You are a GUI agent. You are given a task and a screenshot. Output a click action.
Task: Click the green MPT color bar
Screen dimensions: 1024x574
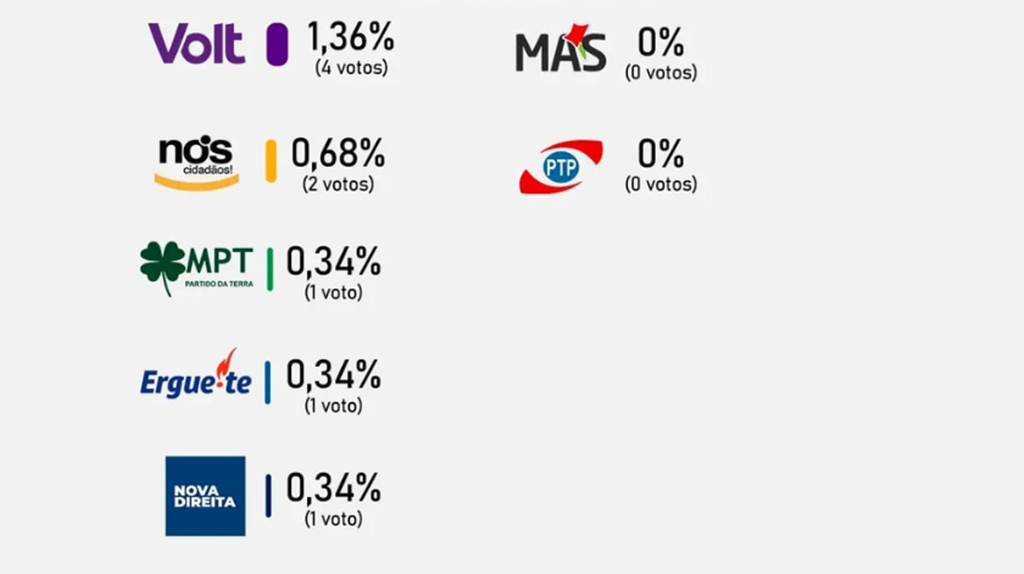point(270,269)
